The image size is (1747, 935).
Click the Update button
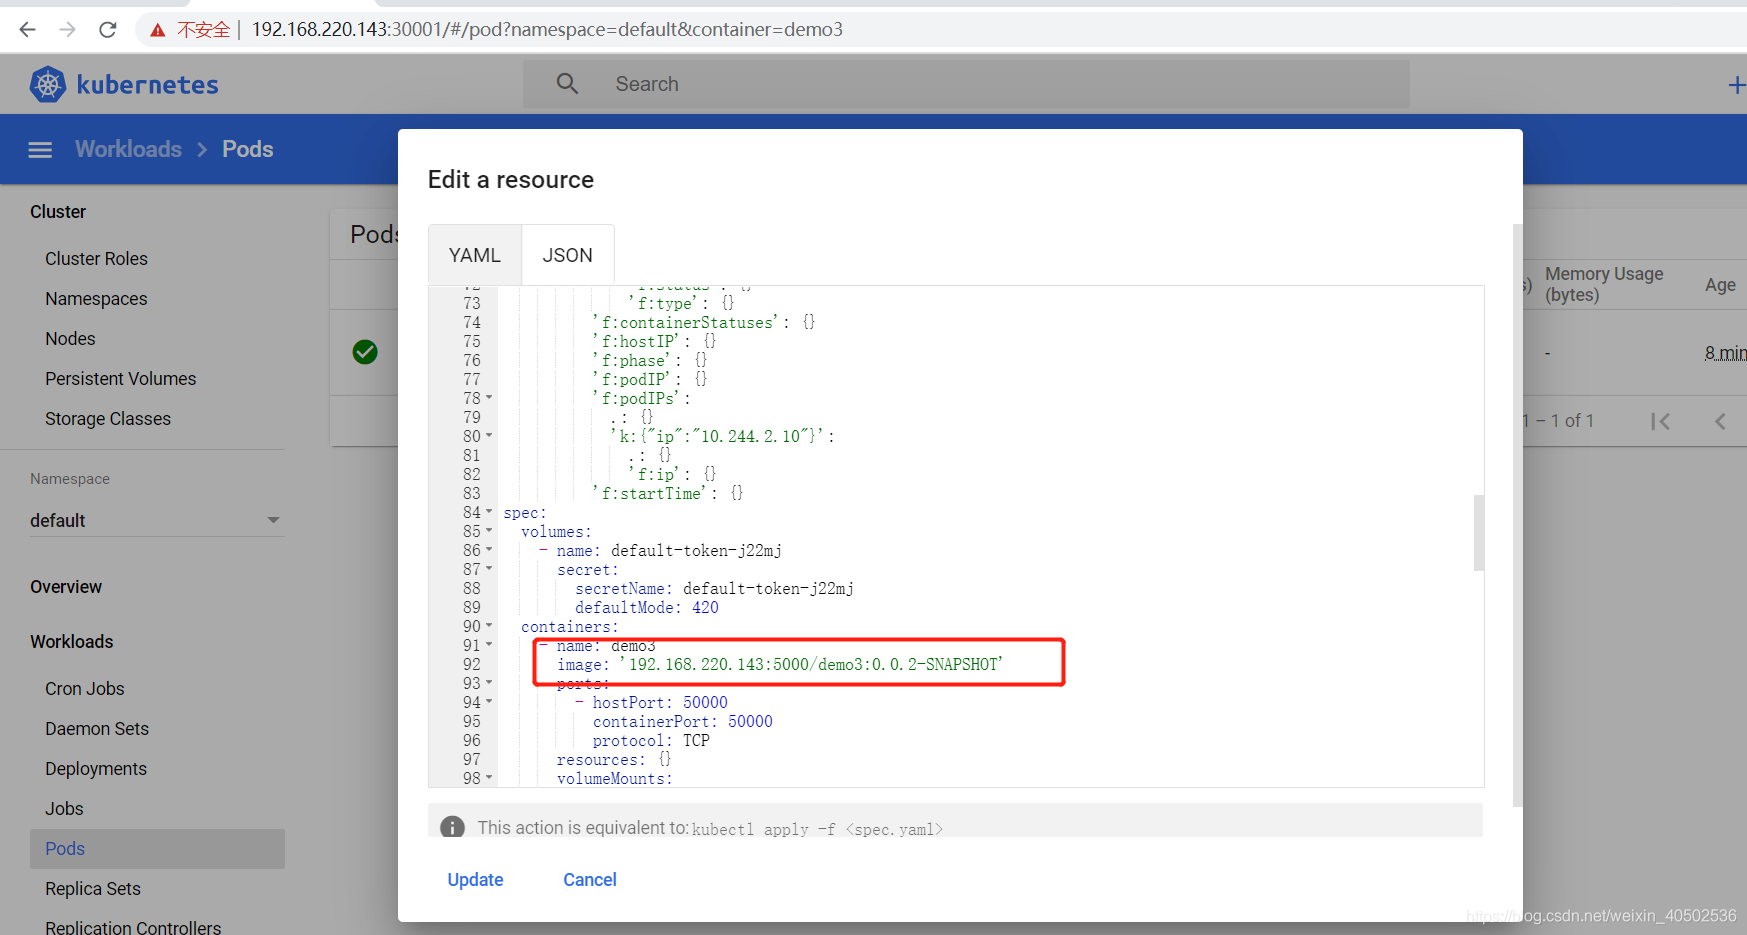tap(475, 880)
